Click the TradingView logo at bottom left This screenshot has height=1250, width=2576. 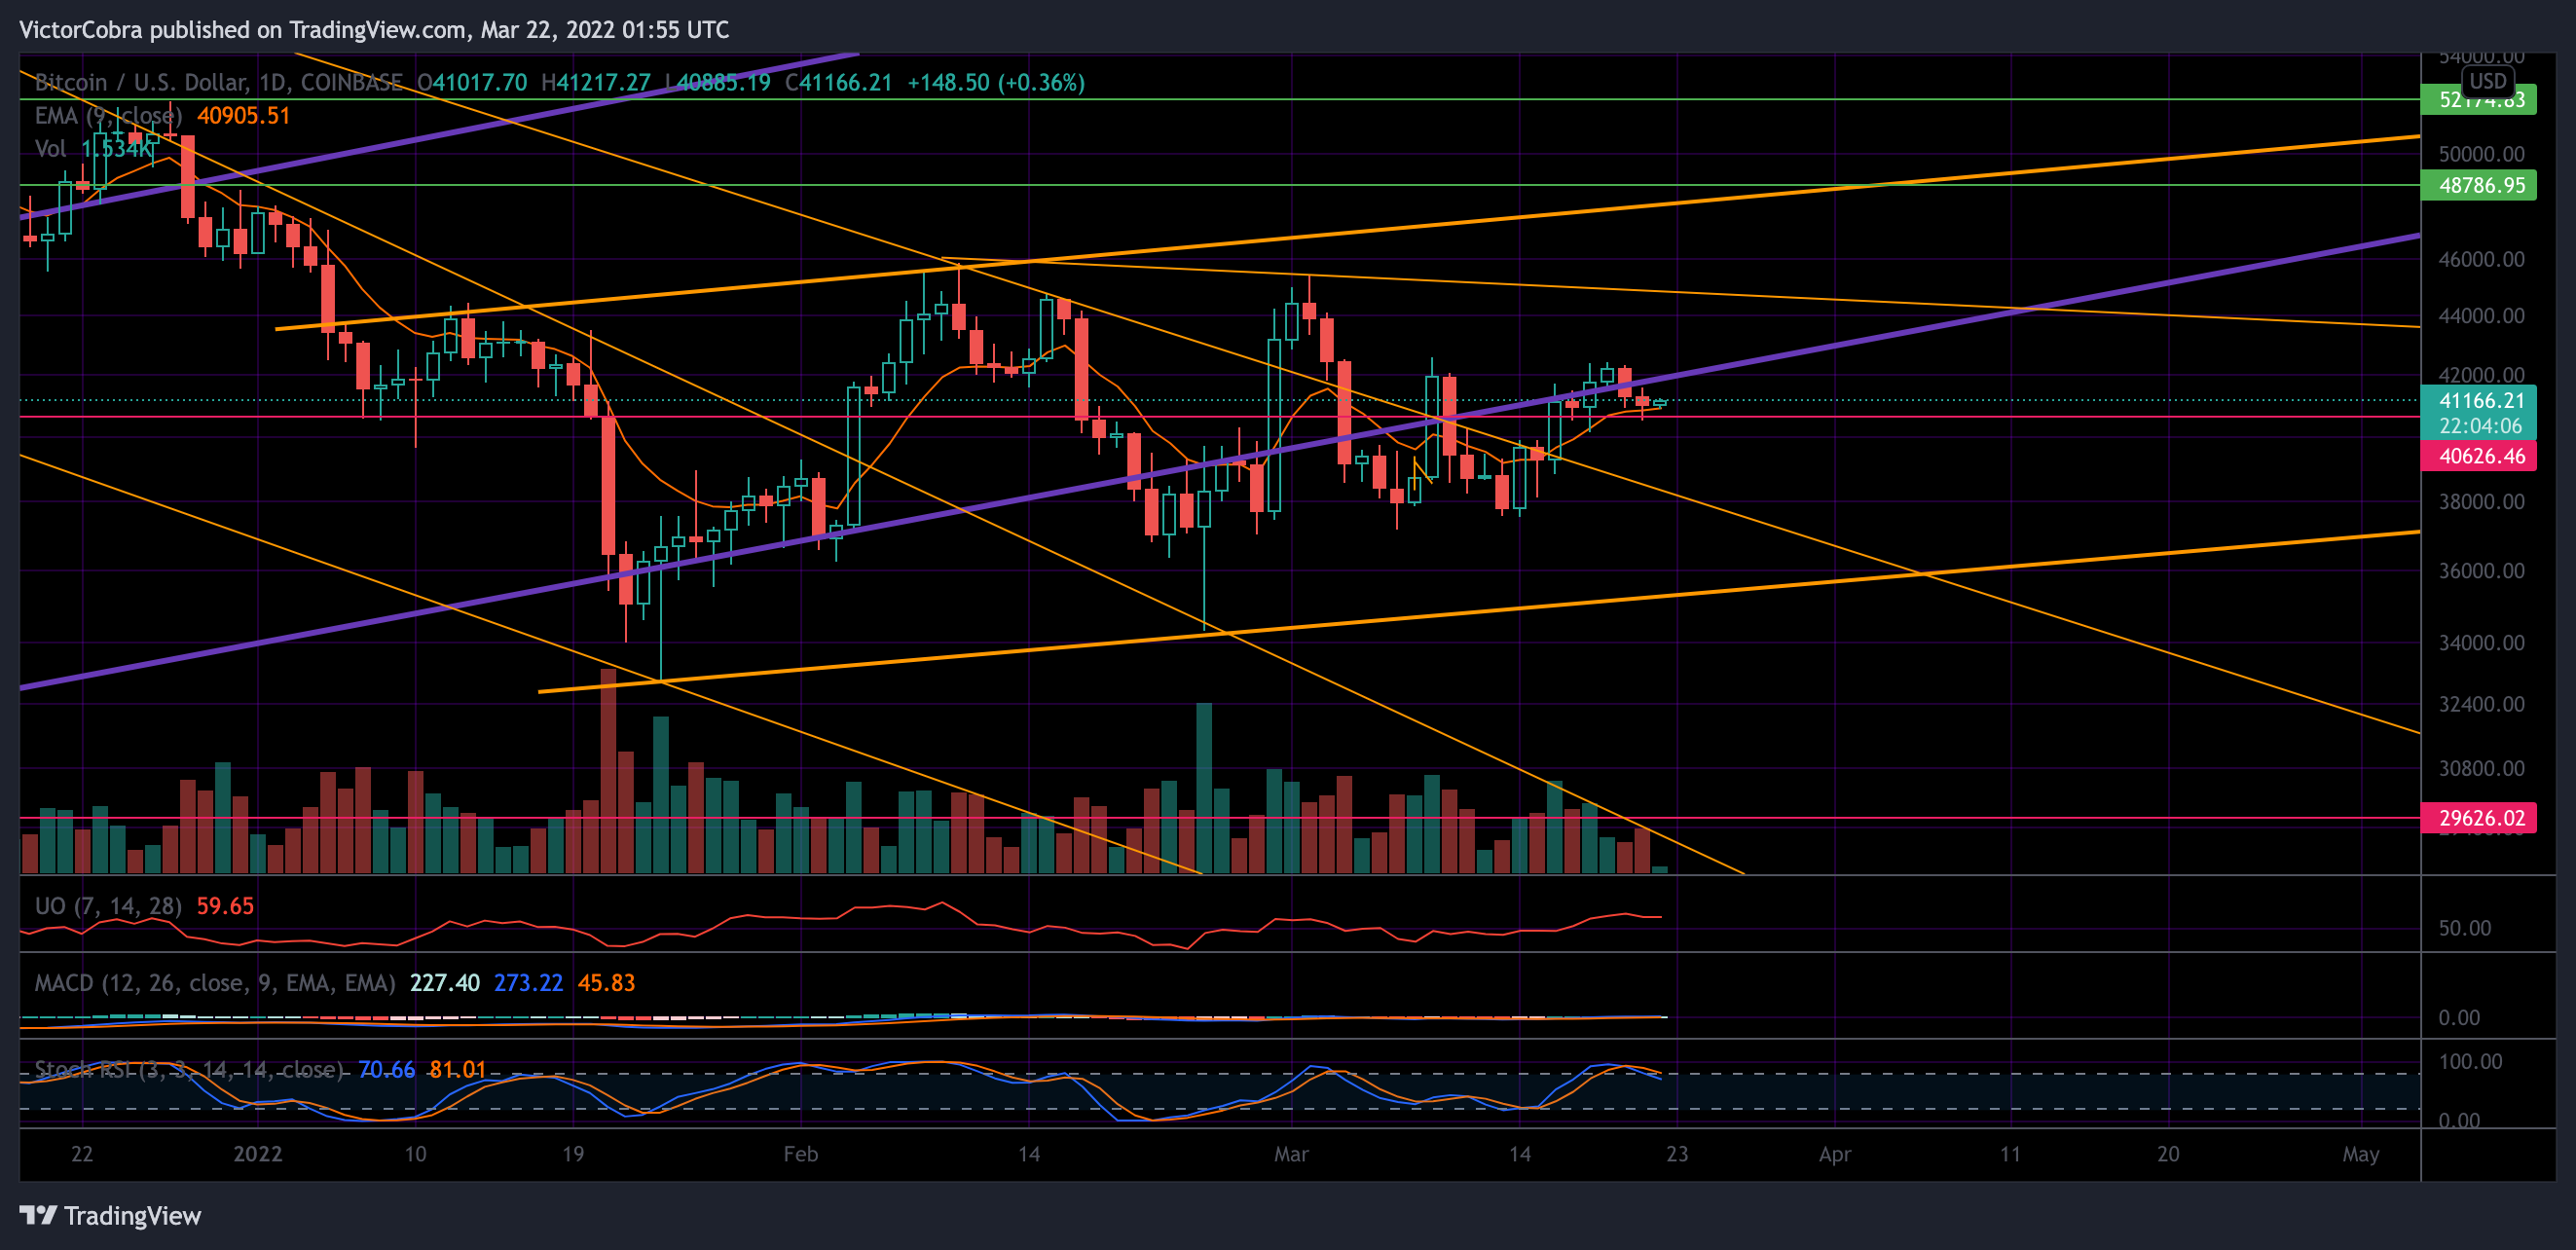[110, 1215]
